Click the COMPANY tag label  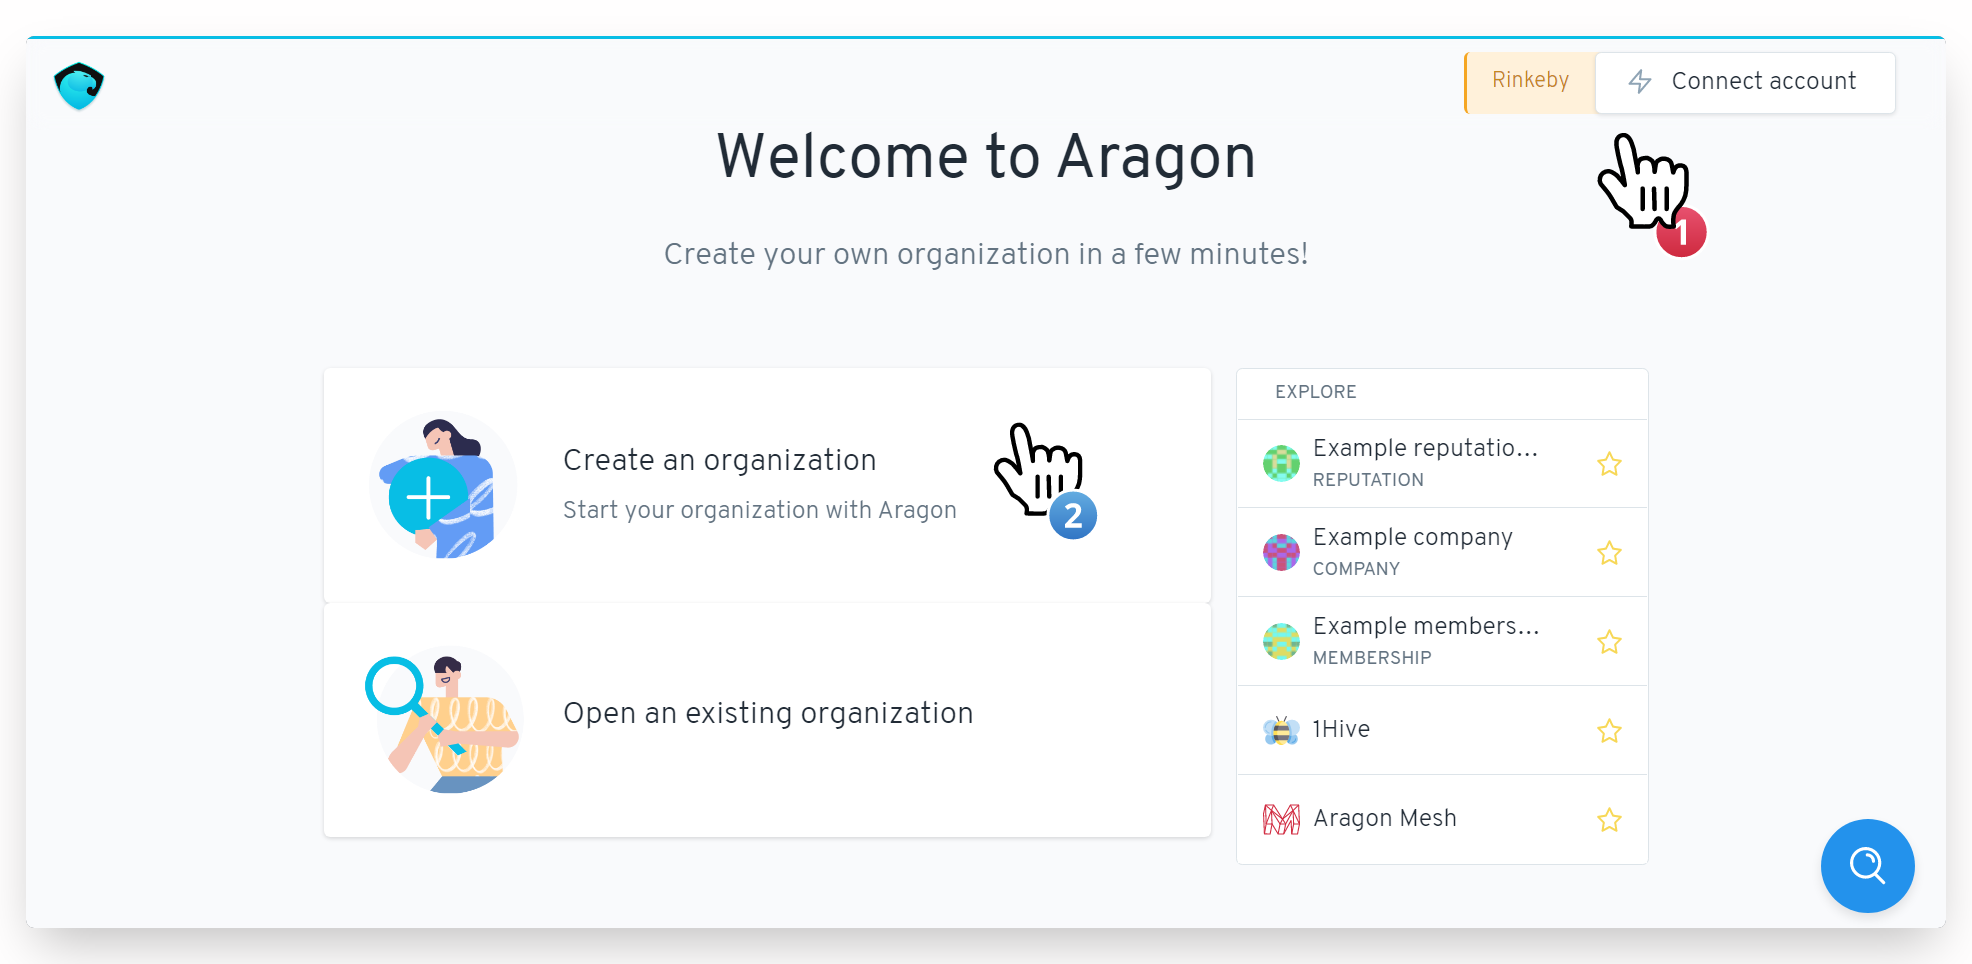click(x=1356, y=569)
